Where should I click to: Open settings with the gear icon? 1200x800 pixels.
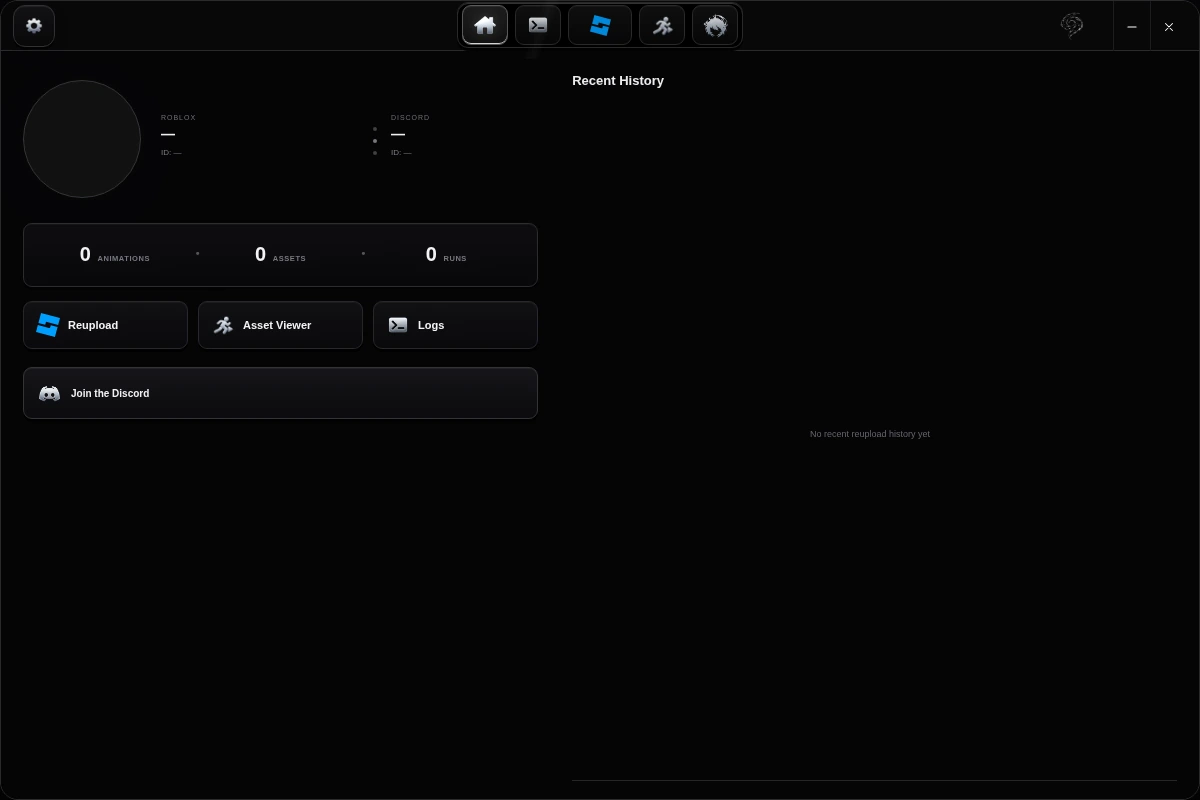coord(34,26)
